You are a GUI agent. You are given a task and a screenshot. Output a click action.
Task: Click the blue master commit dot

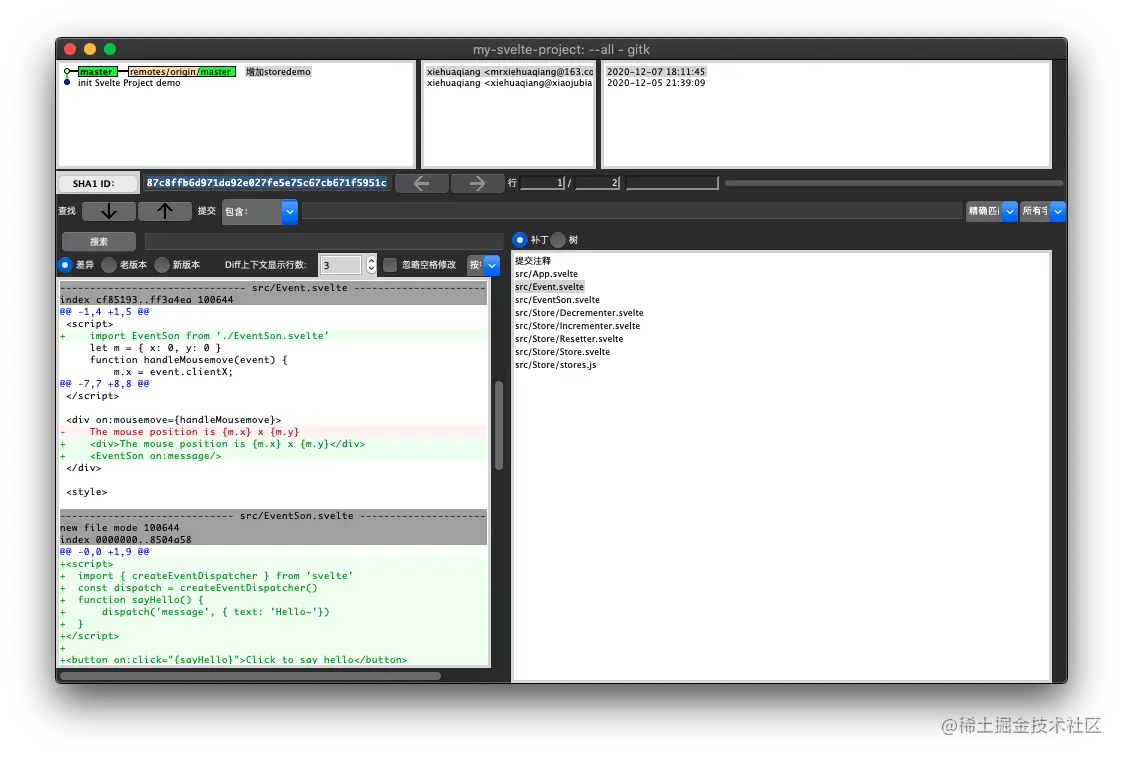(67, 83)
